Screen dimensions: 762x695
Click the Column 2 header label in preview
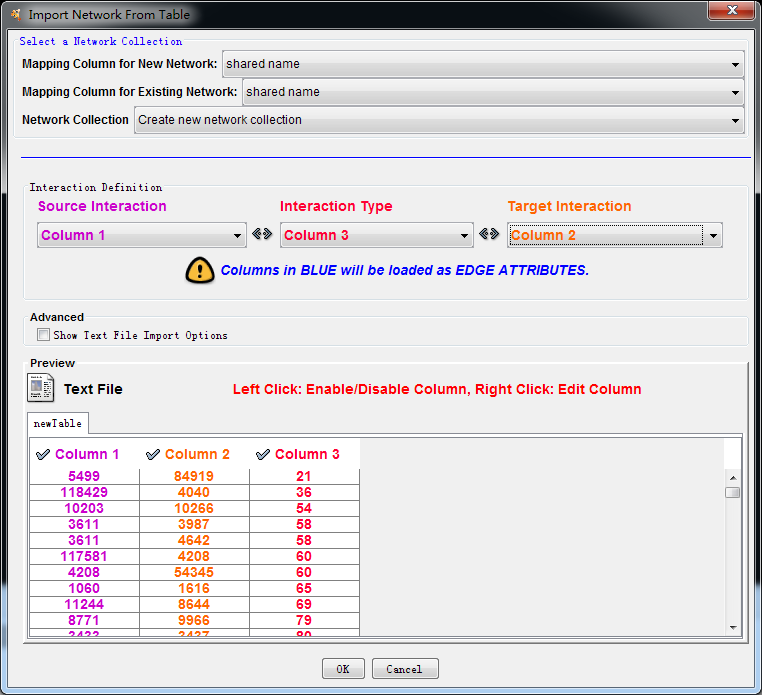coord(197,454)
